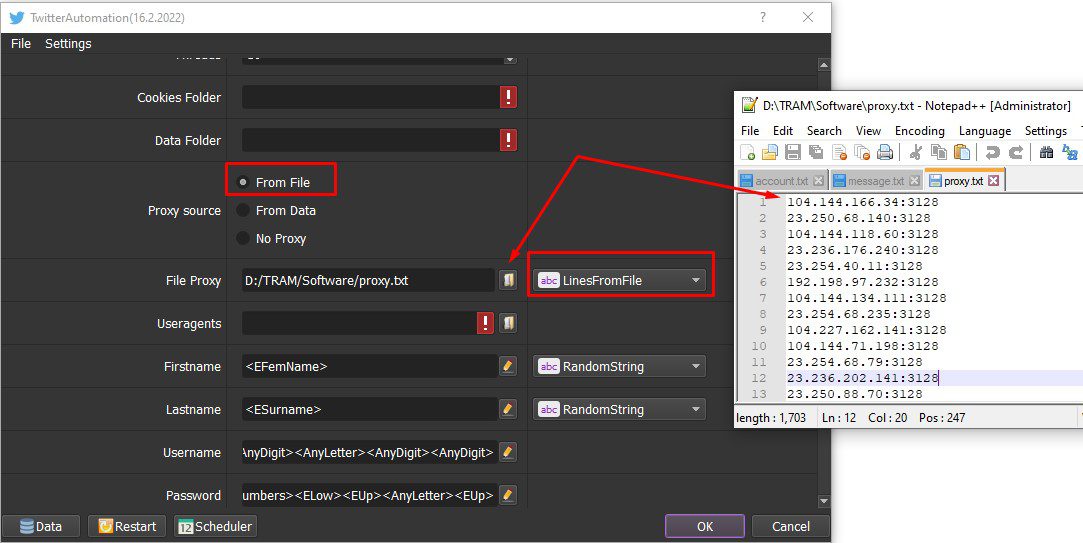Click the Firstname field with <EFemName>
1083x543 pixels.
pyautogui.click(x=370, y=366)
